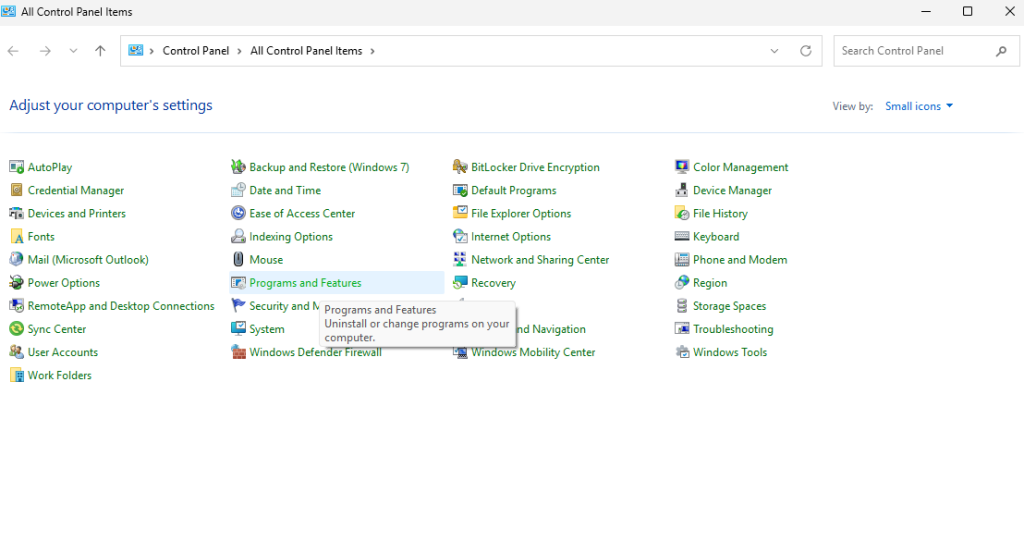
Task: Click the User Accounts icon
Action: (x=16, y=352)
